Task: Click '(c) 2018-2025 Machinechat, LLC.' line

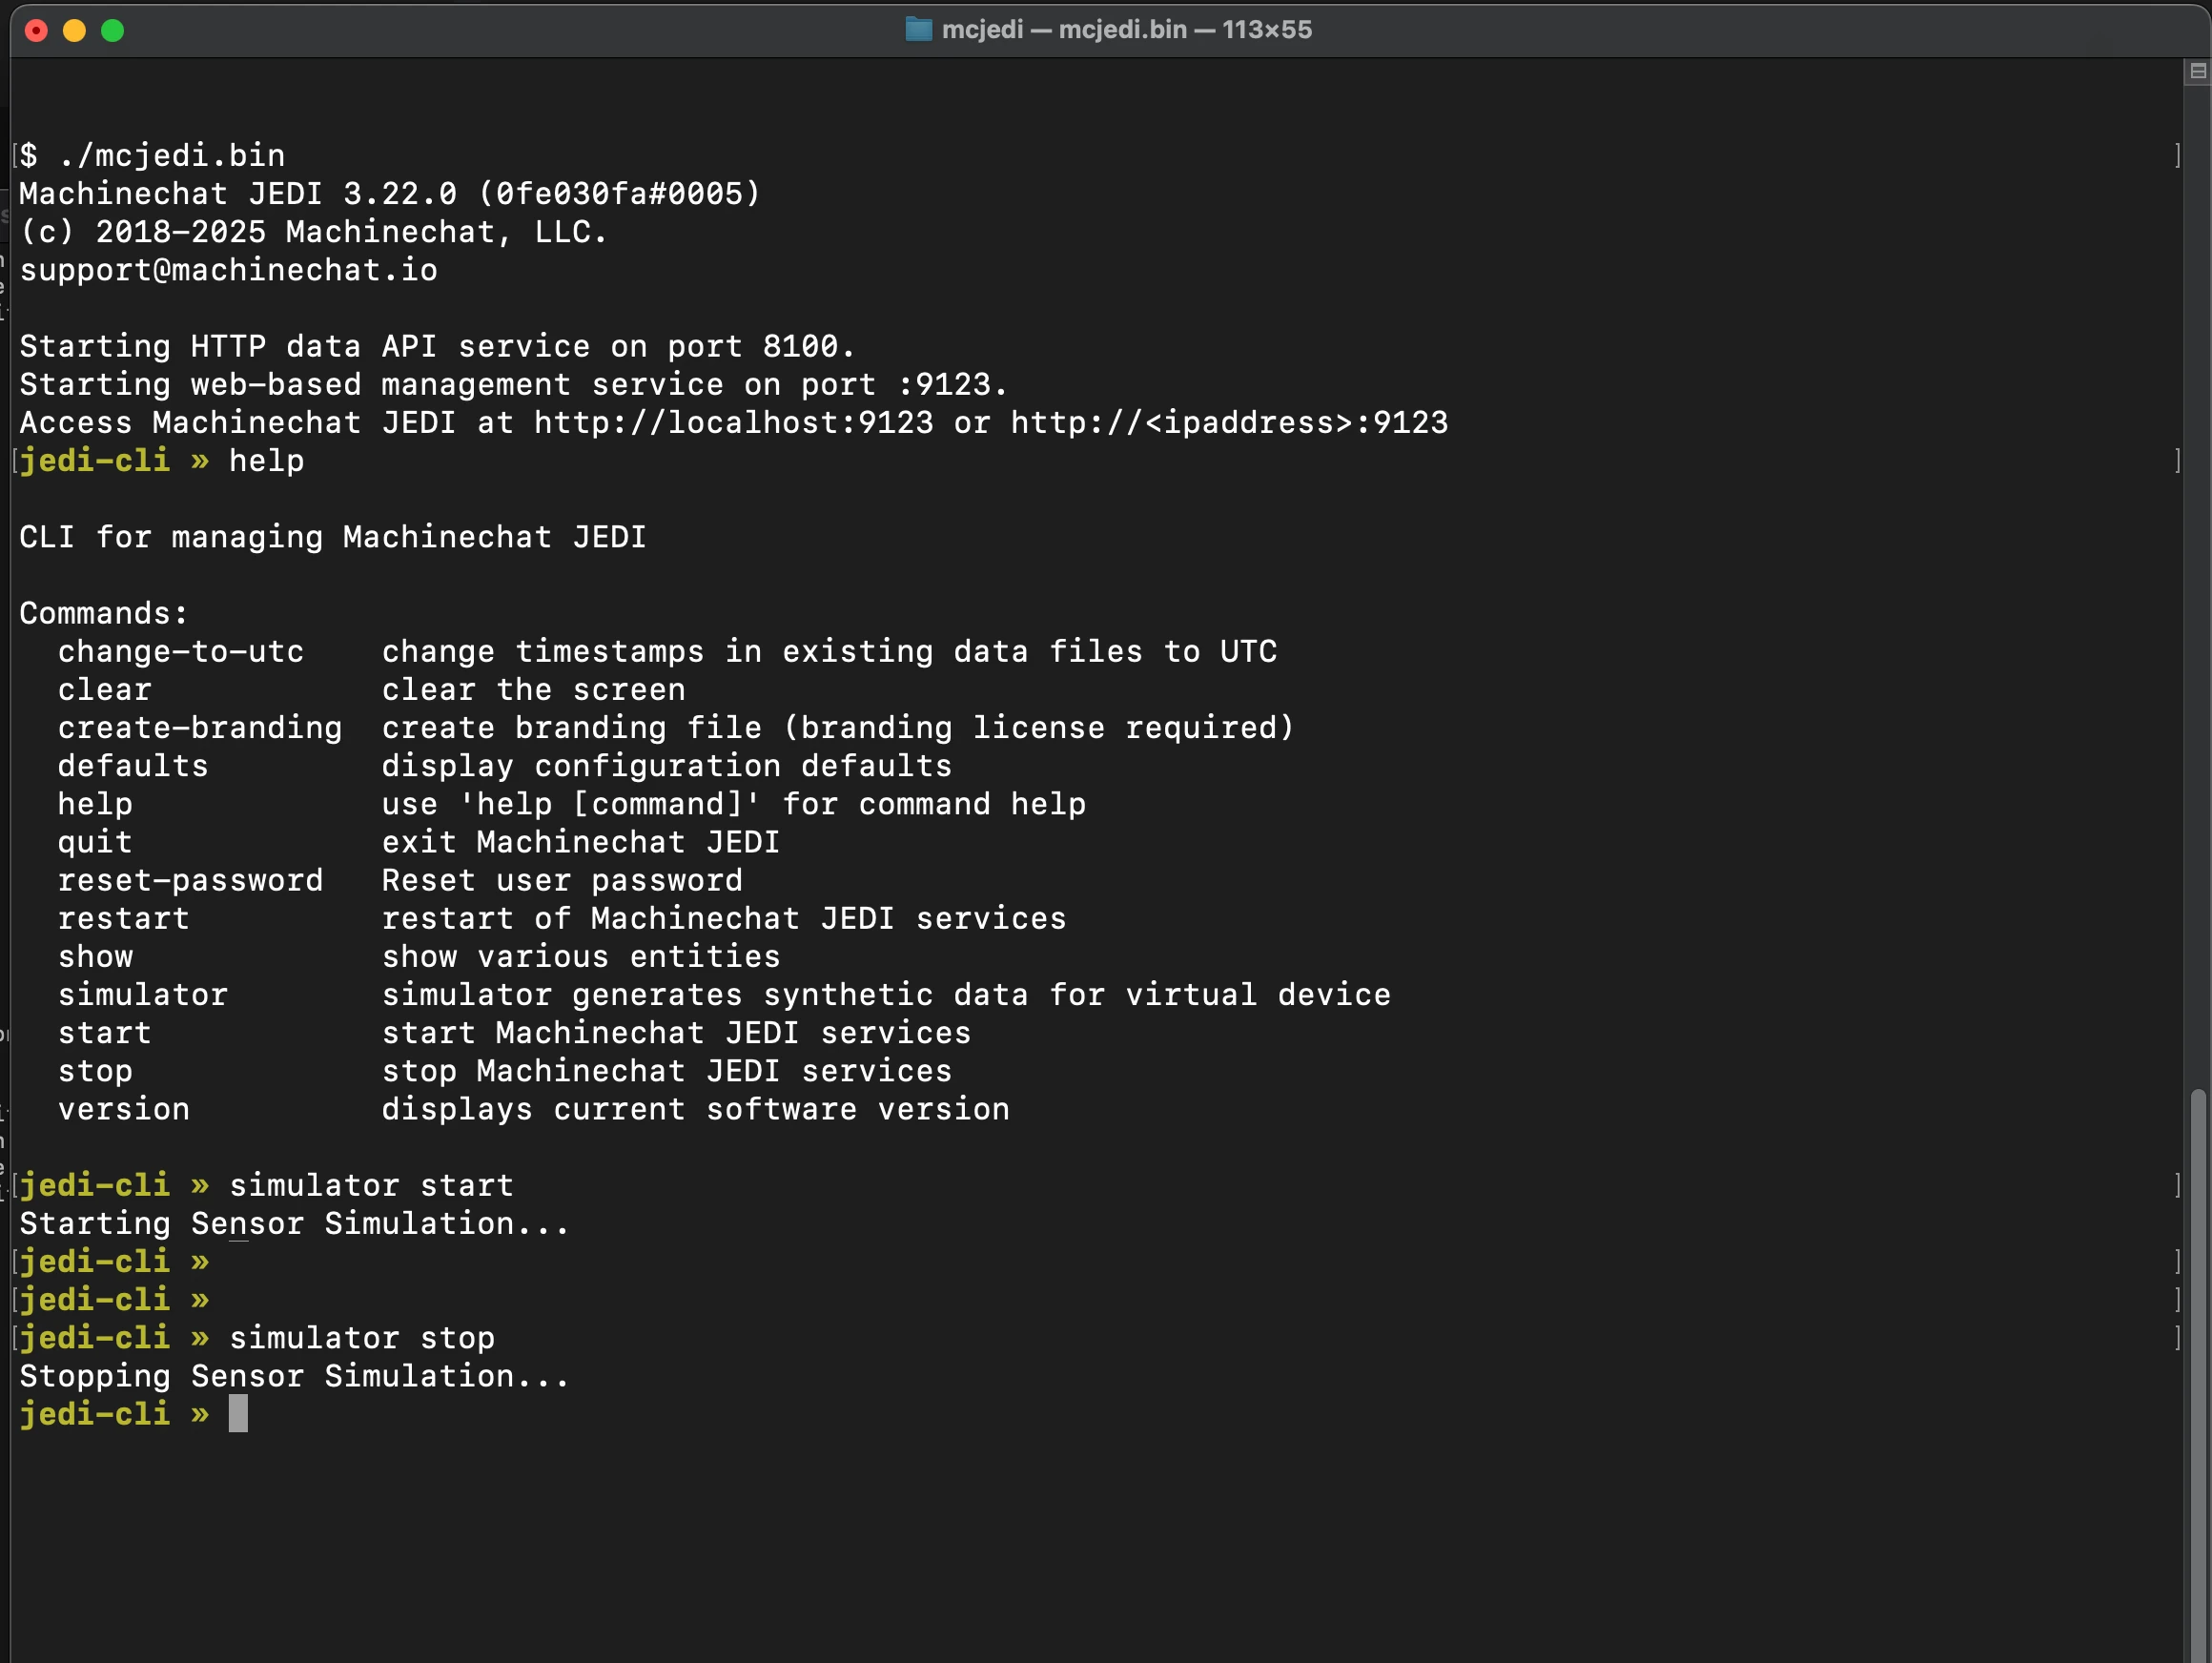Action: tap(313, 232)
